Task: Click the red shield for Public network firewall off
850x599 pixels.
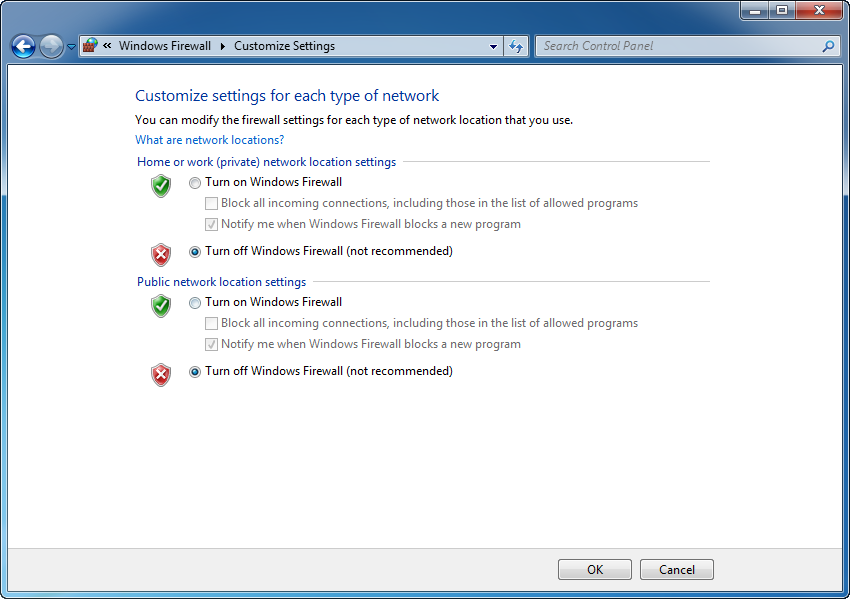Action: point(160,375)
